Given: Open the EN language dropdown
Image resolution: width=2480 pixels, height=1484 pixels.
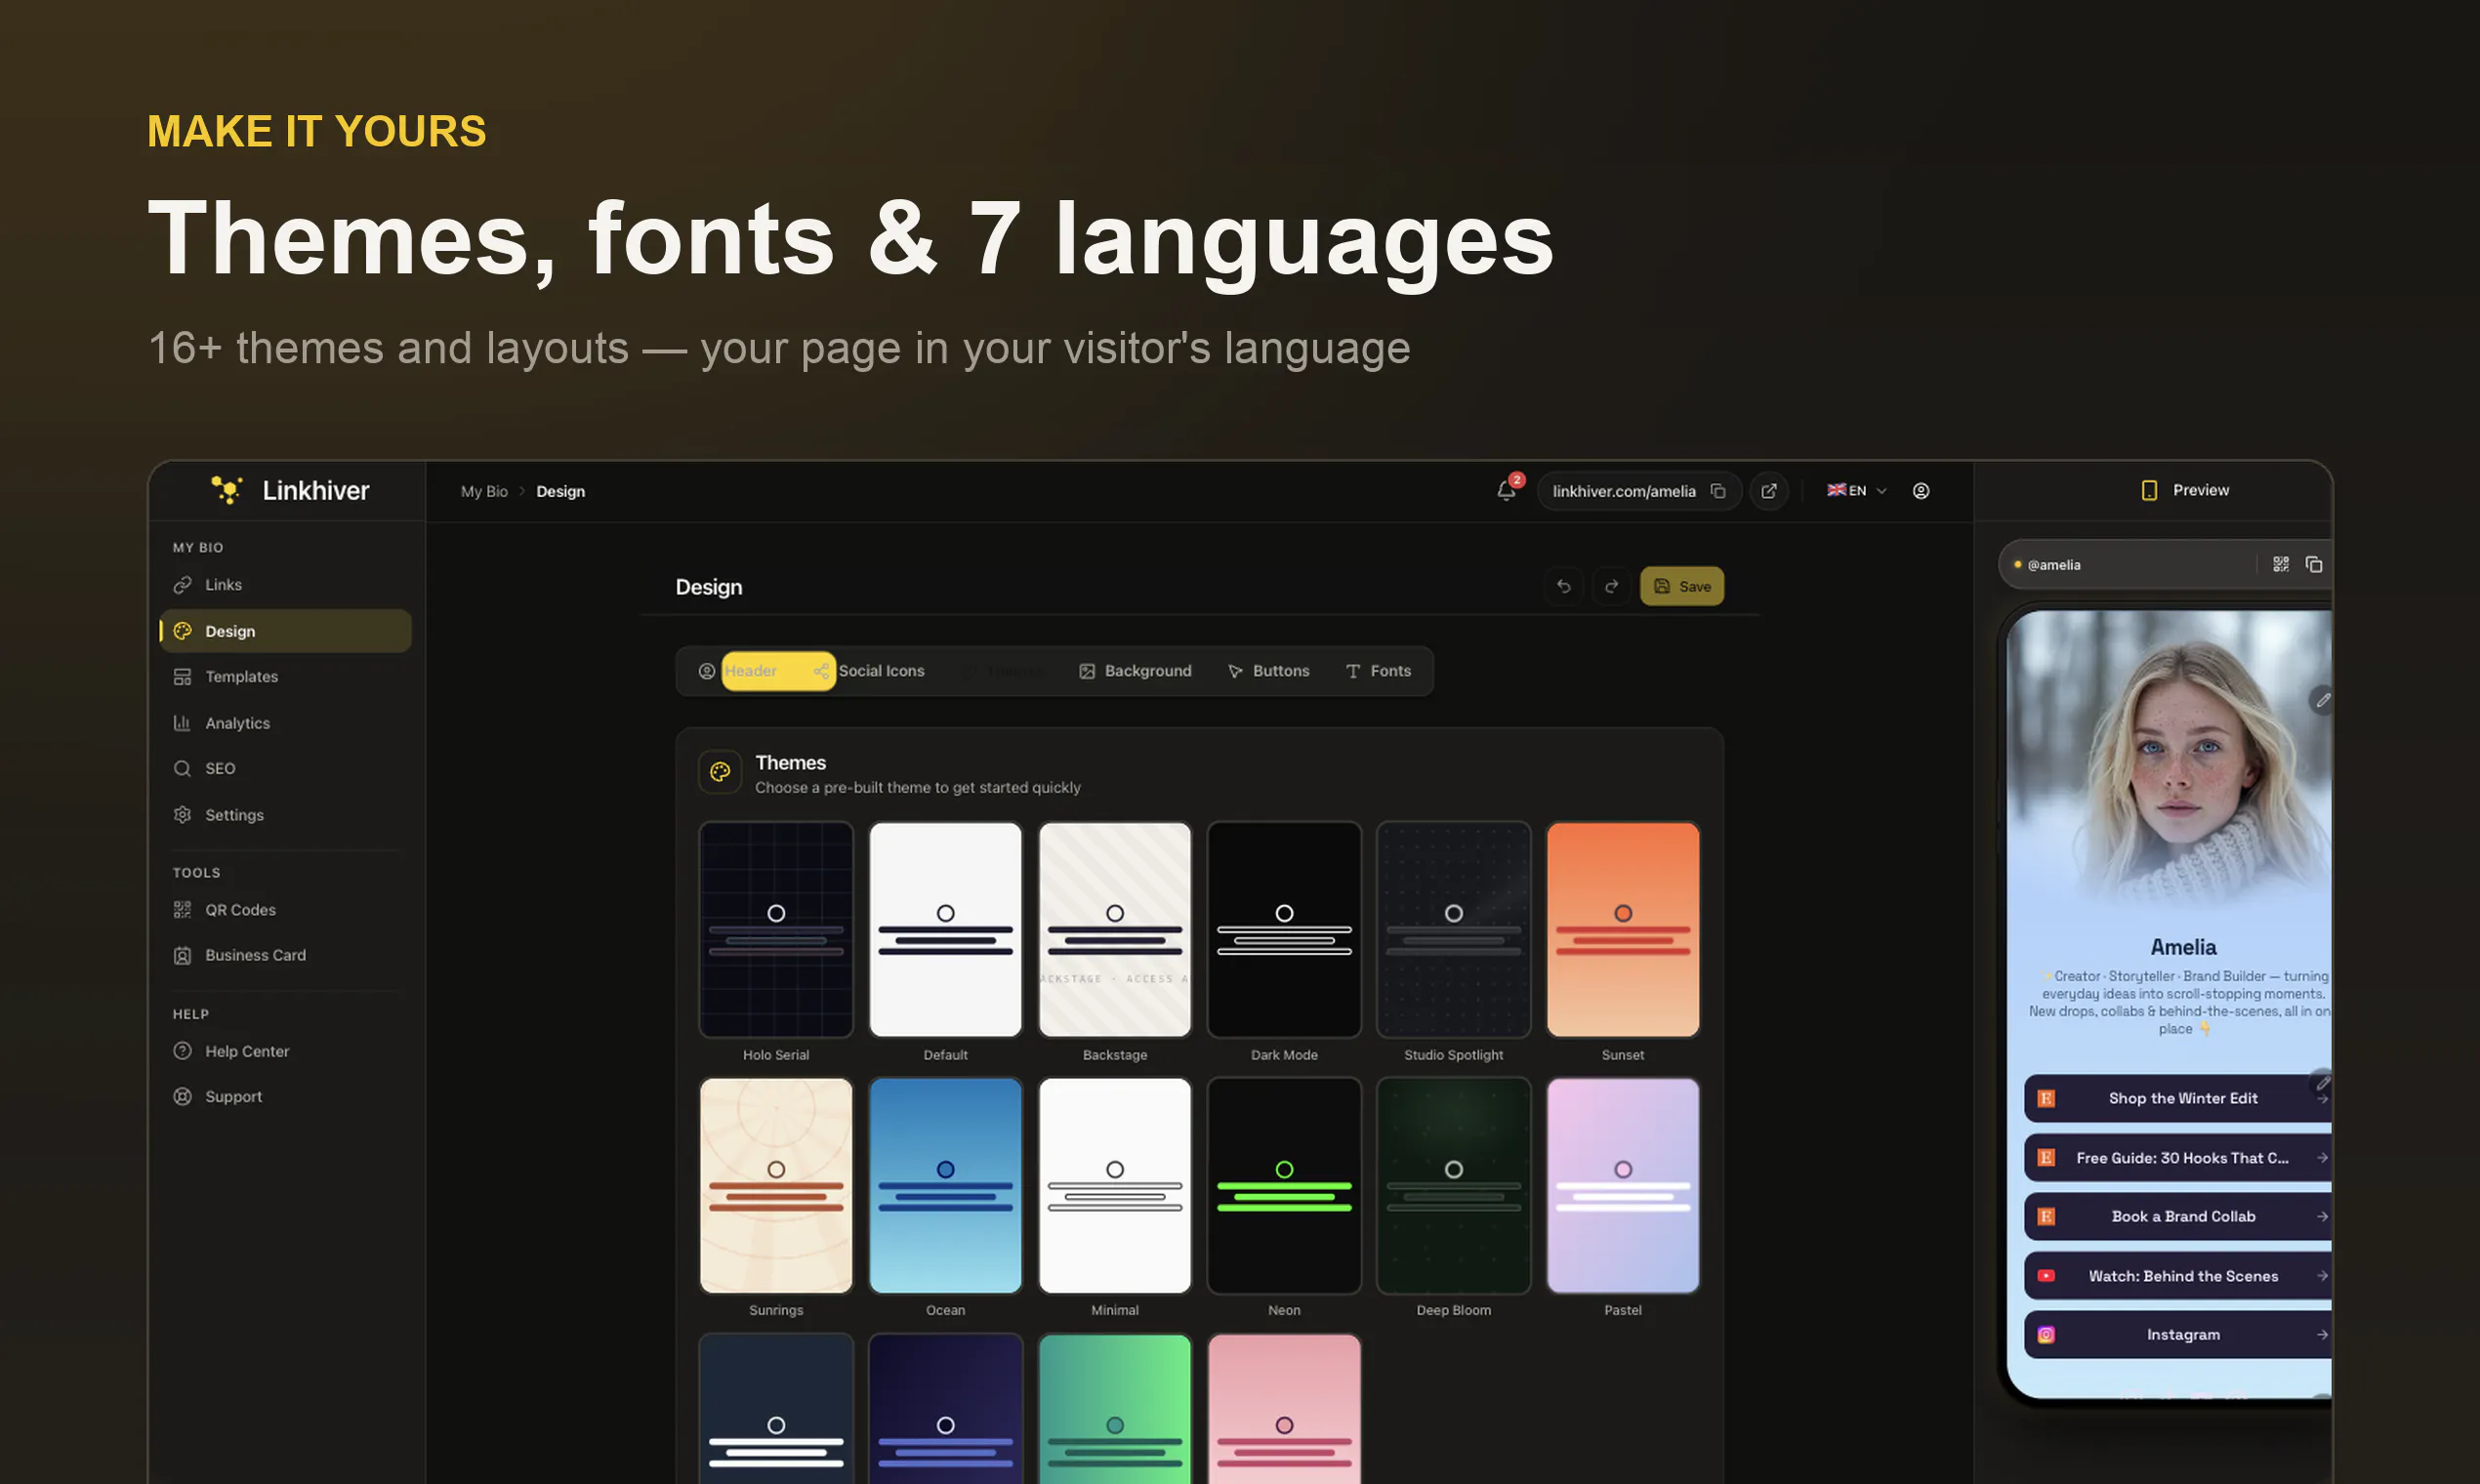Looking at the screenshot, I should coord(1857,491).
